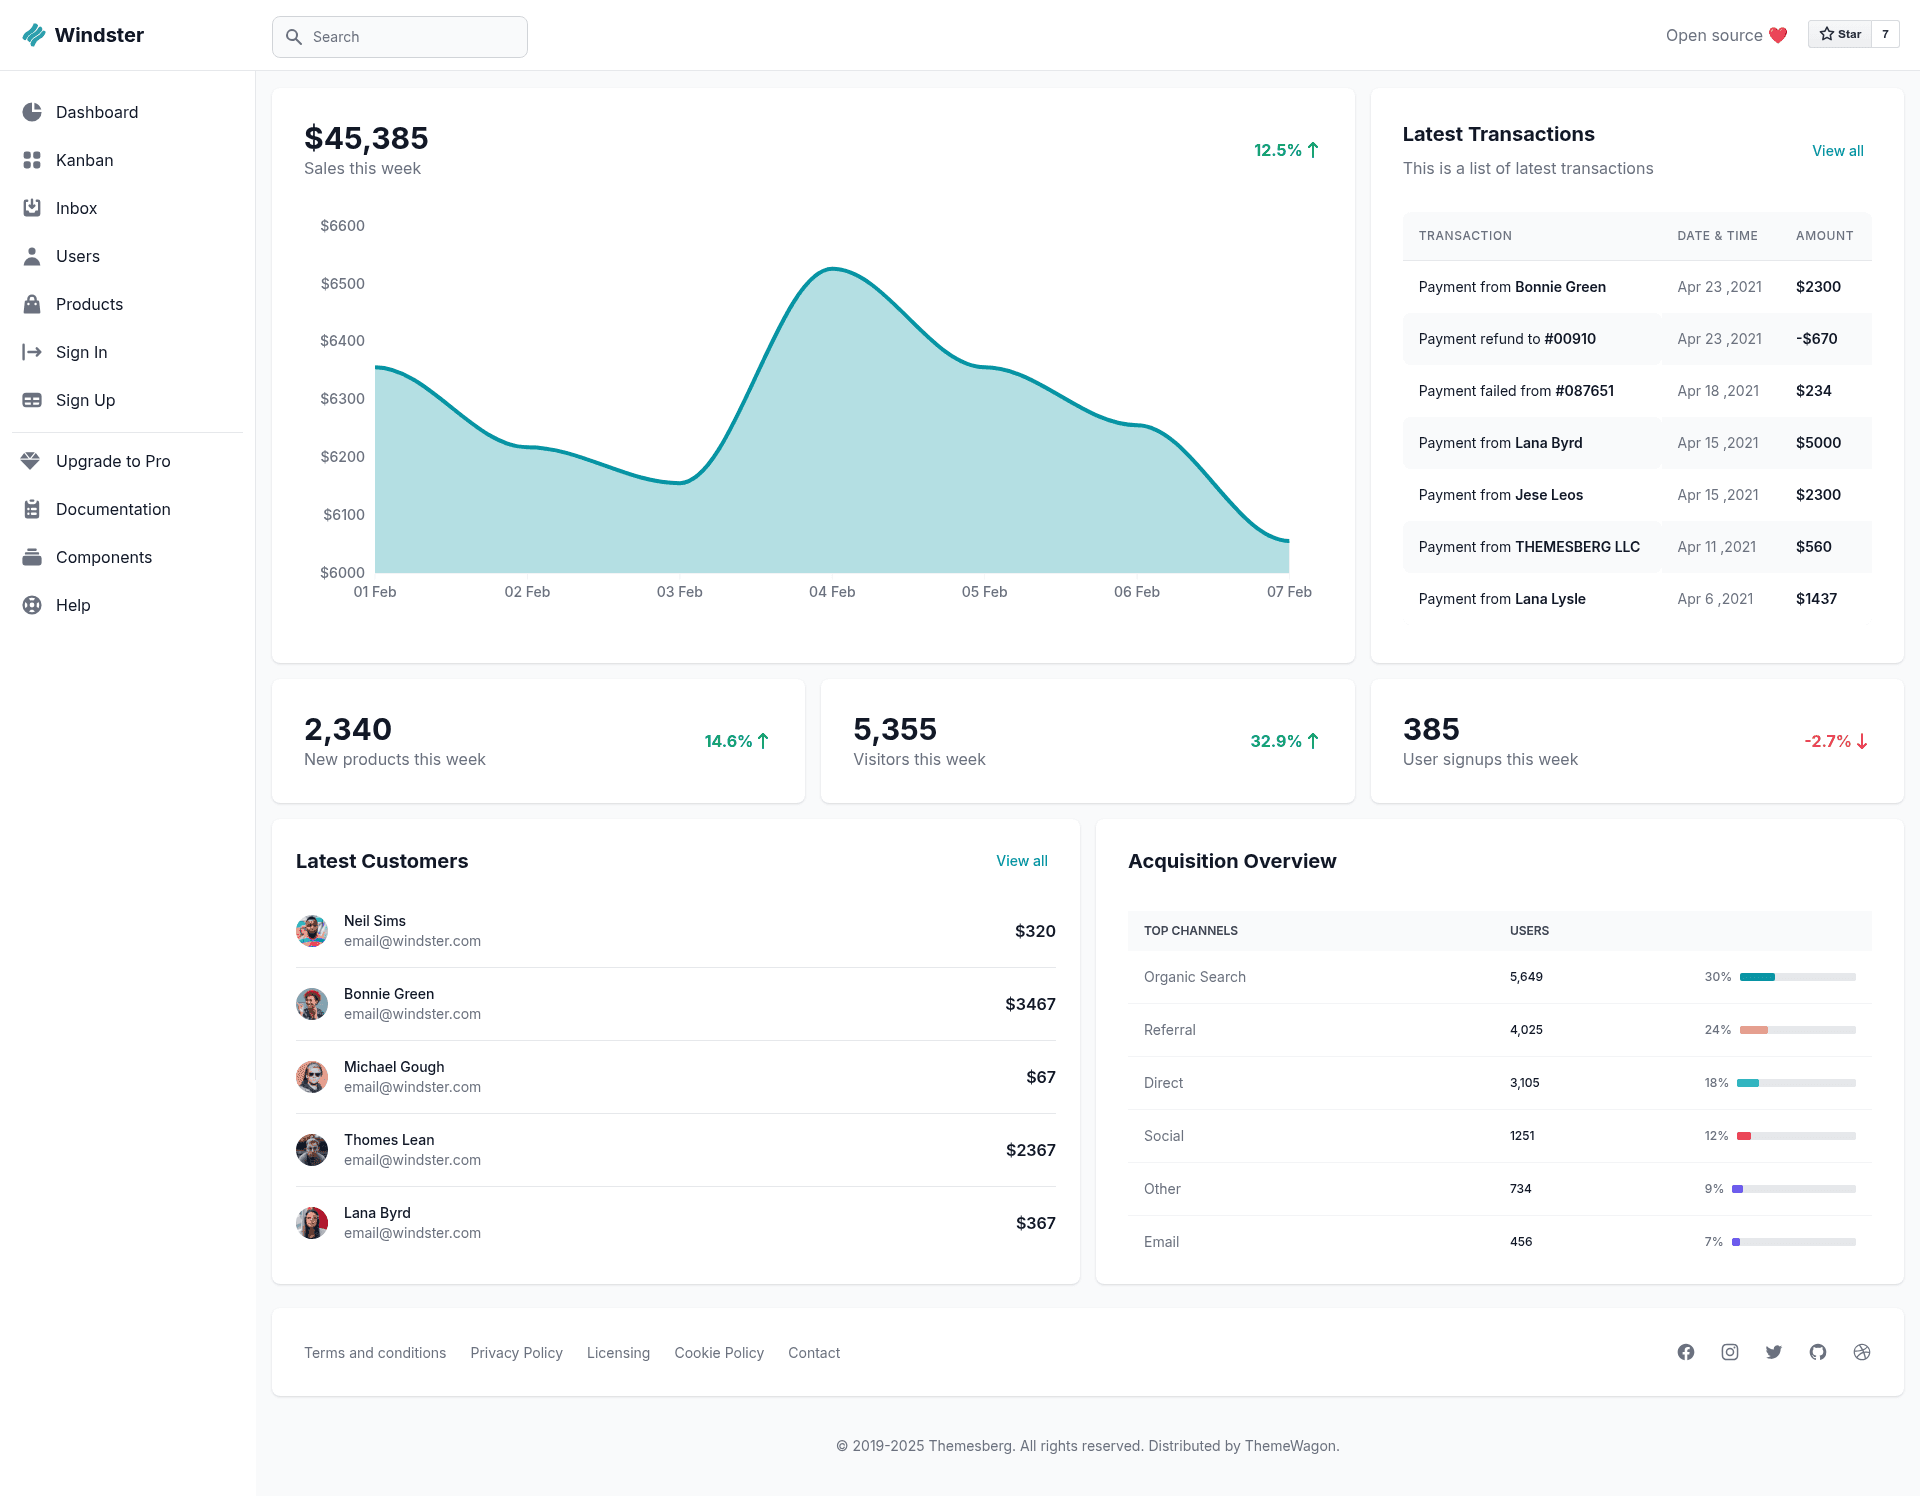Image resolution: width=1920 pixels, height=1496 pixels.
Task: Open the Dashboard menu item
Action: point(127,112)
